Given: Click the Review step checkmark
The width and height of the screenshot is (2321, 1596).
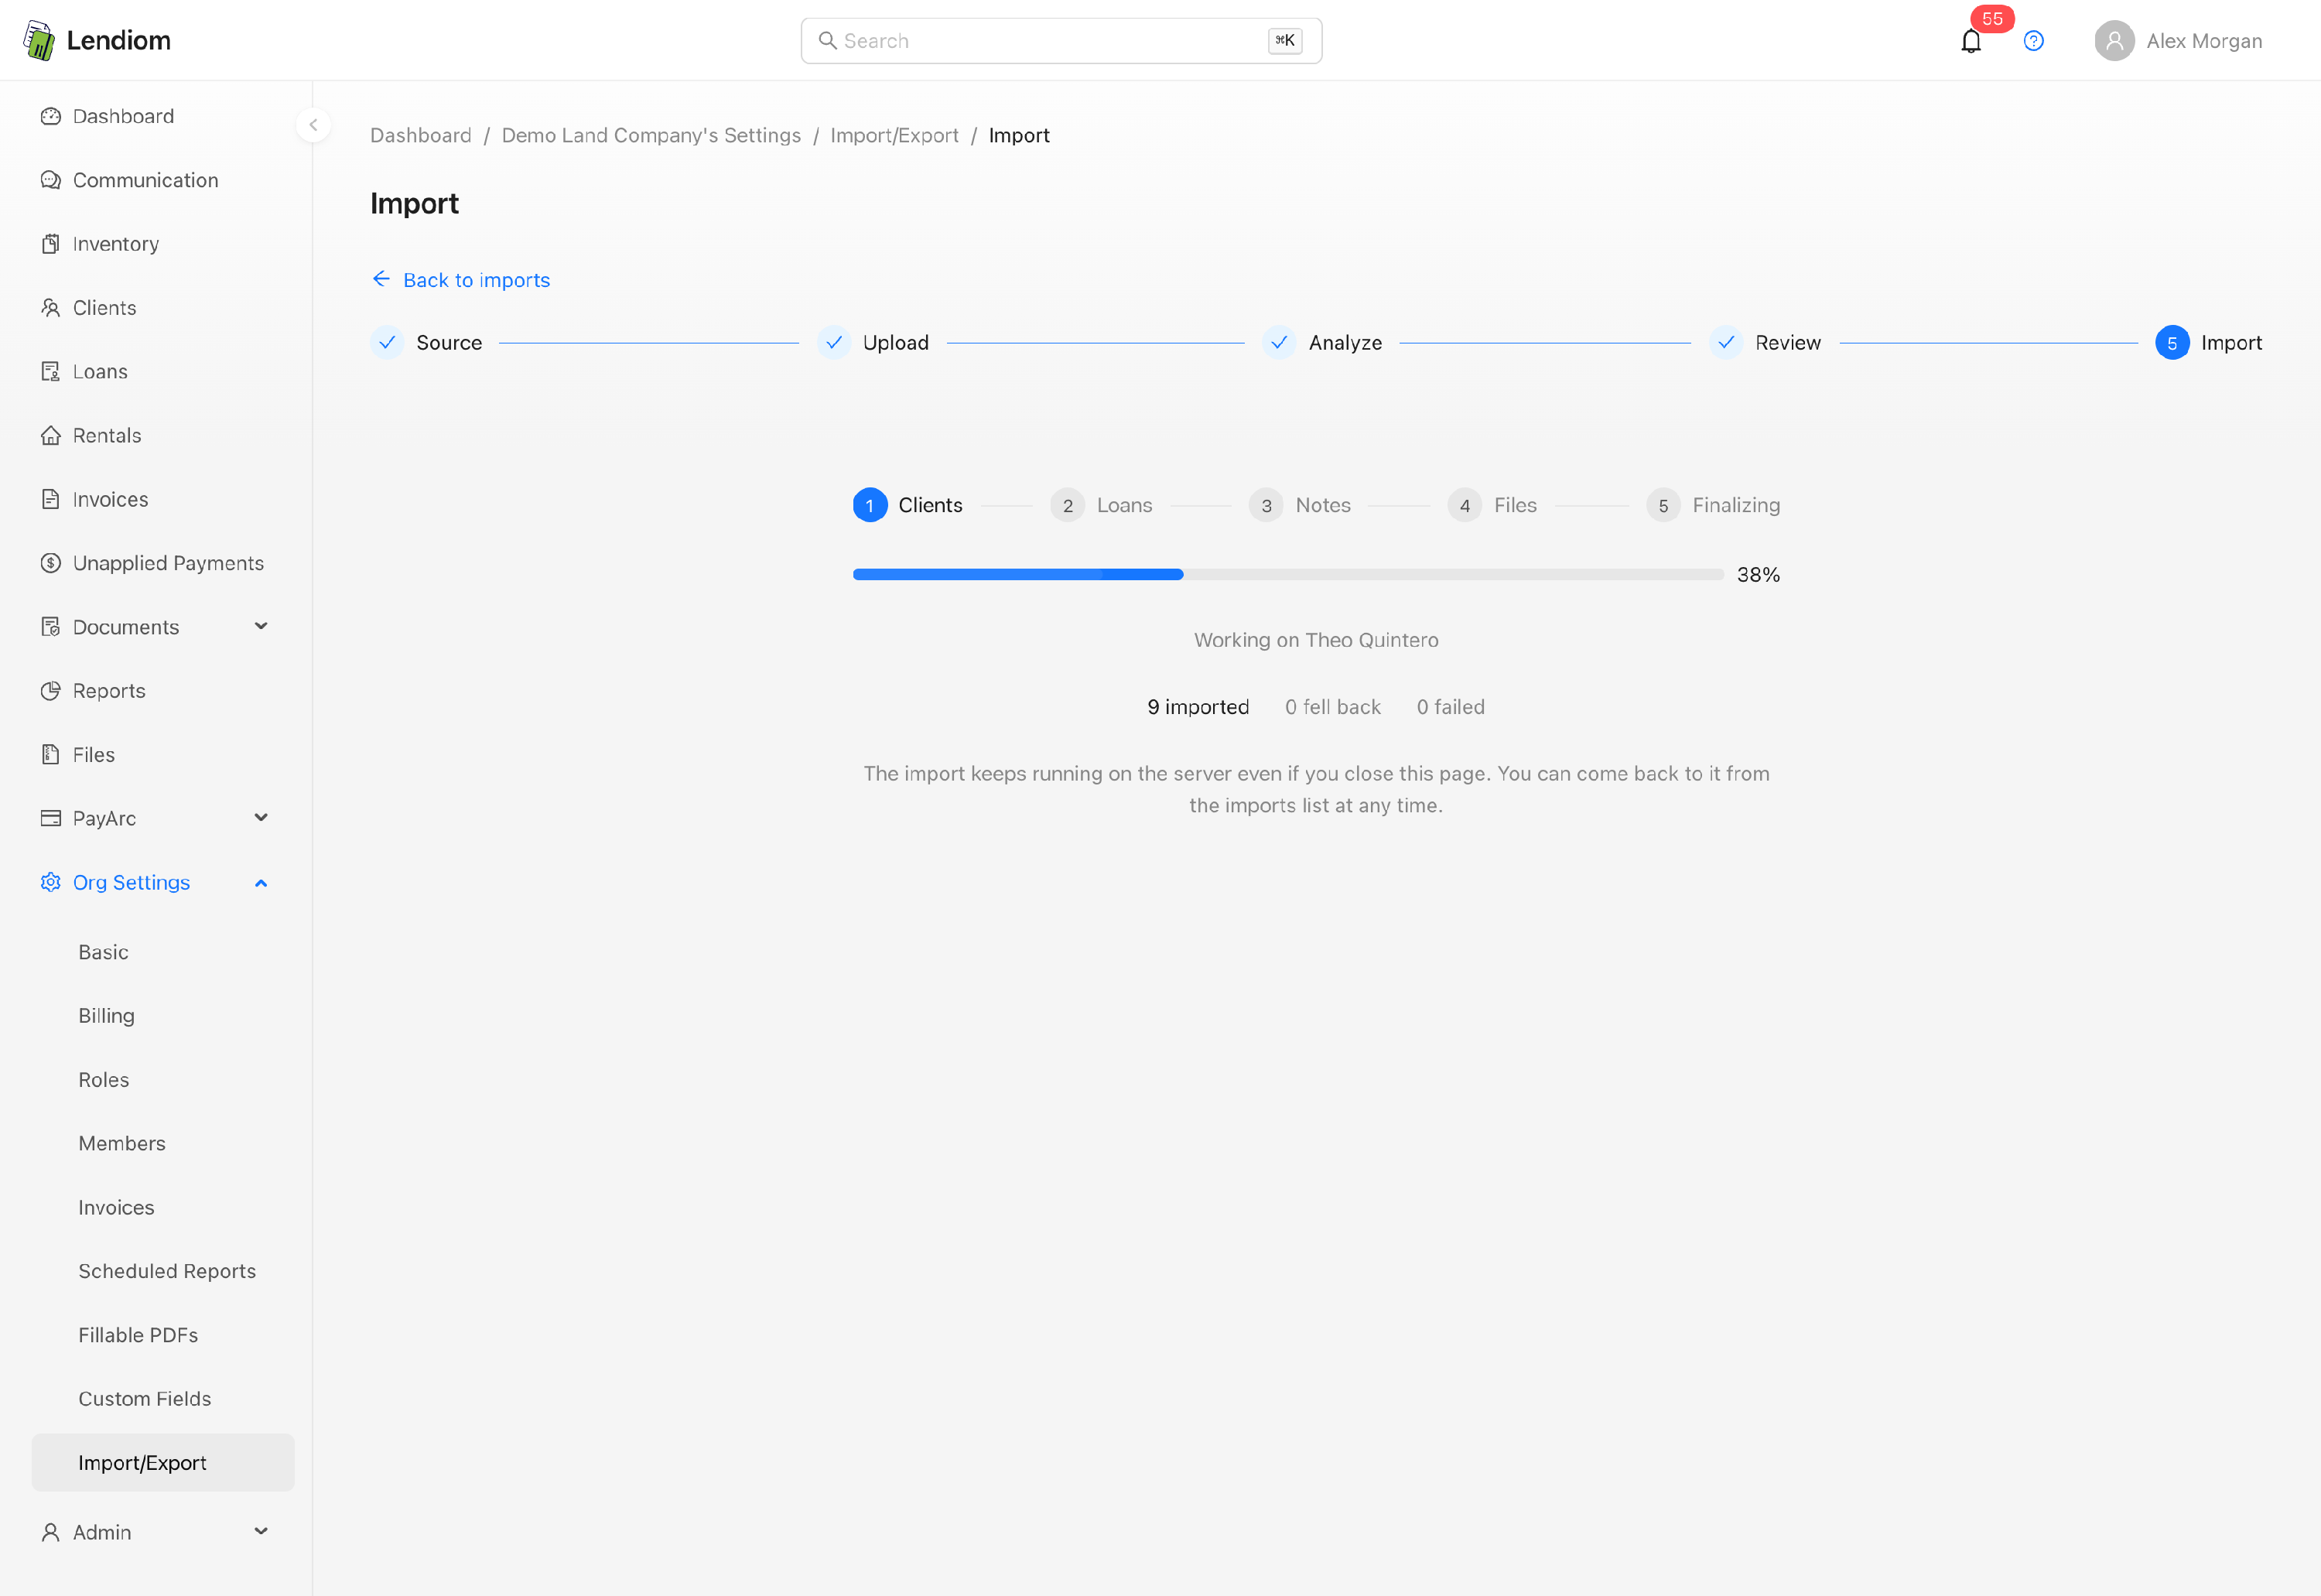Looking at the screenshot, I should tap(1726, 343).
